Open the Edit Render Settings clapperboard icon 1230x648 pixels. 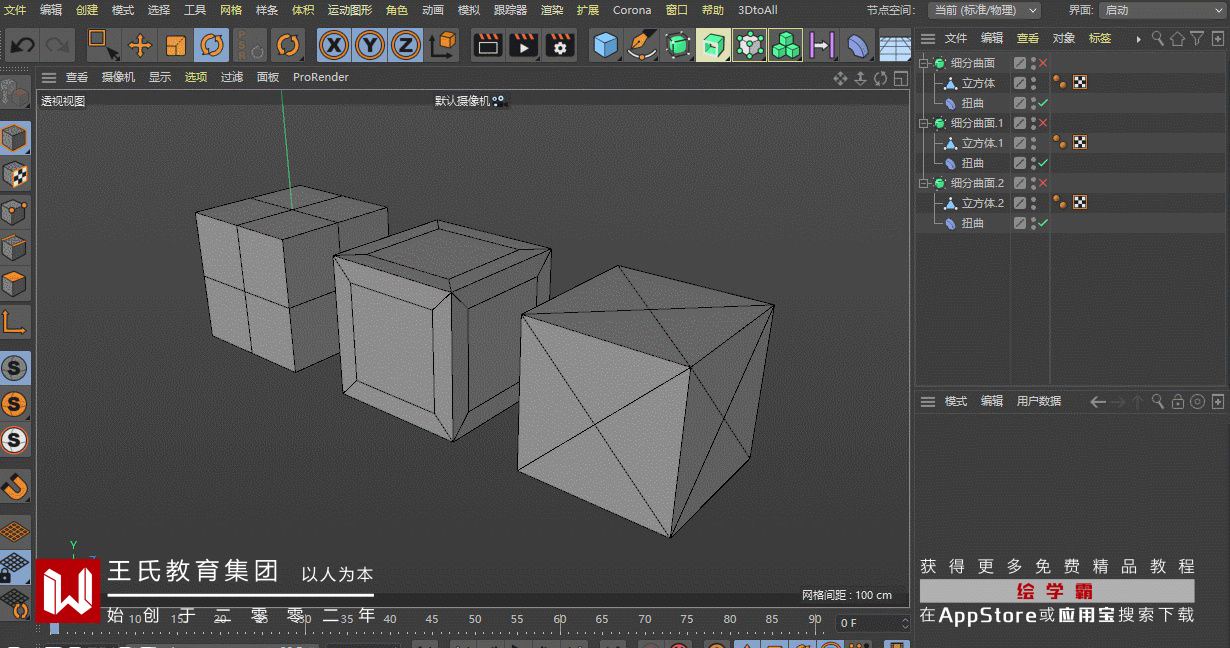pyautogui.click(x=559, y=46)
